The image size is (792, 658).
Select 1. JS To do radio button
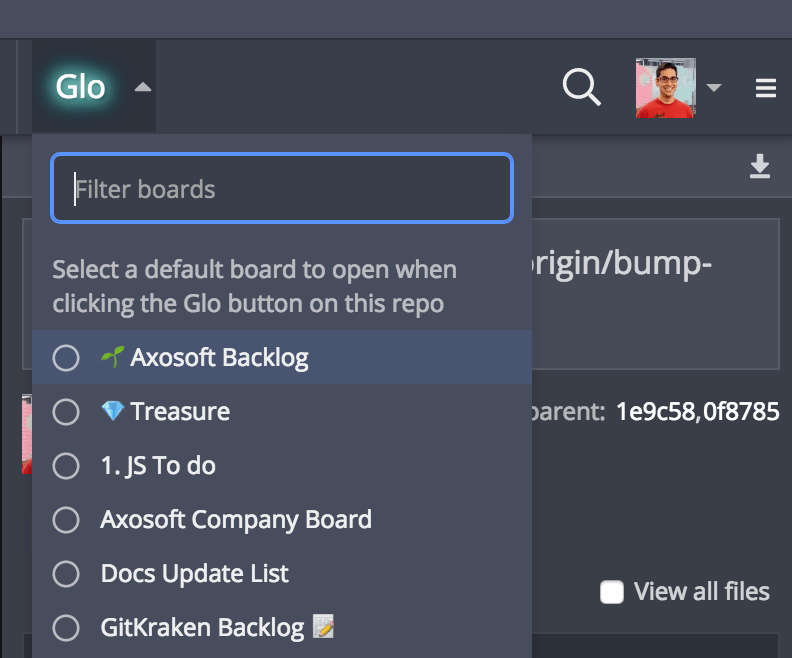66,466
